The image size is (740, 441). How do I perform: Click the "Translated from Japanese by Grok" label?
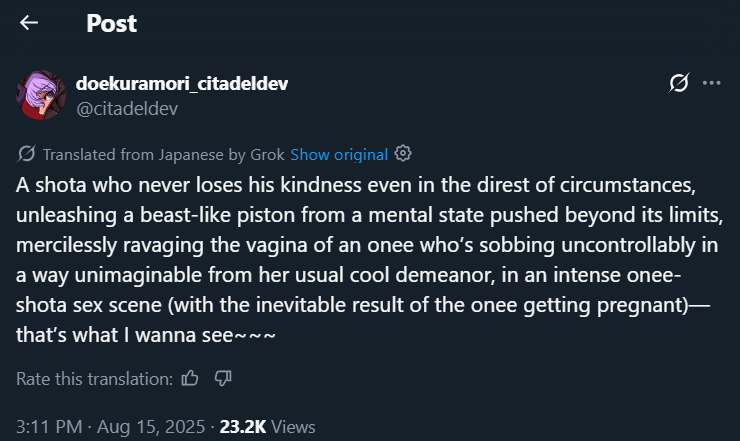point(150,154)
